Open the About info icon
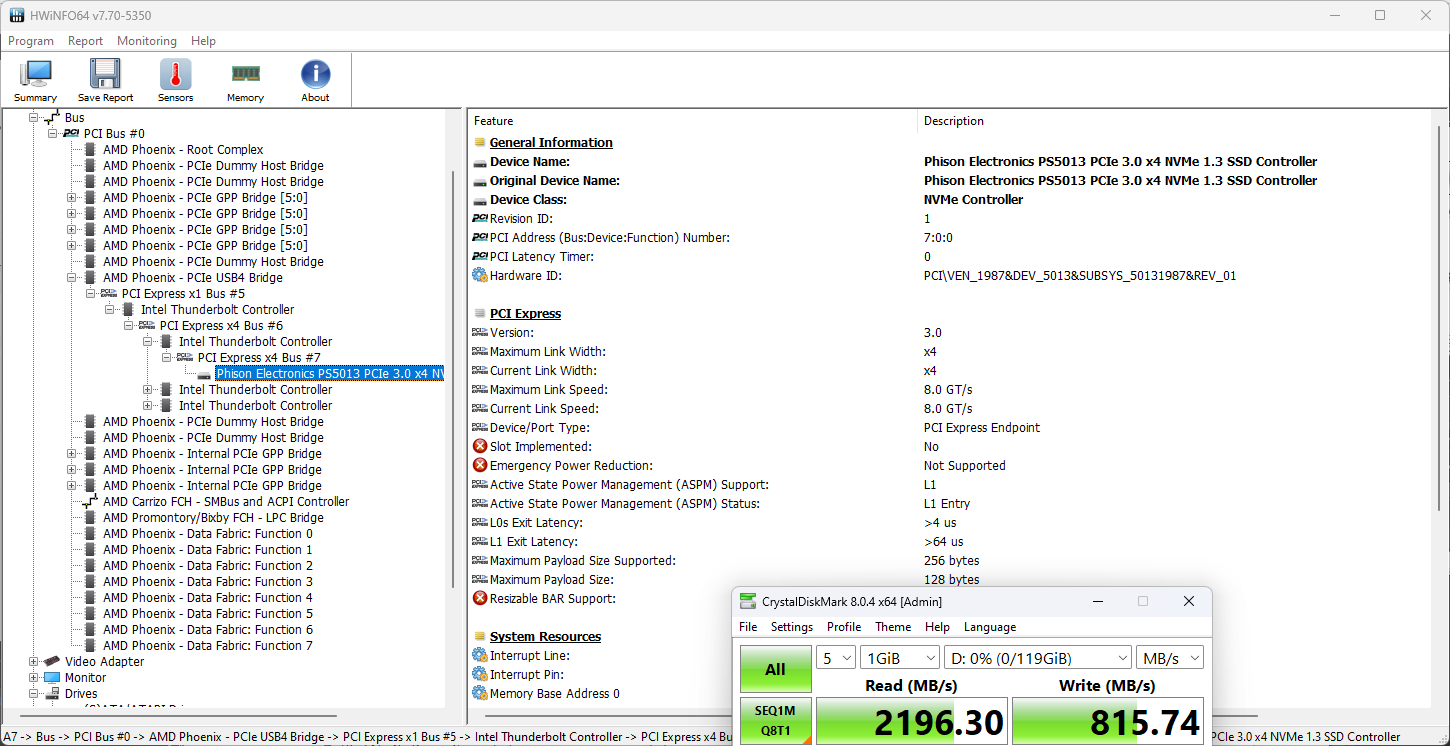The image size is (1450, 746). coord(315,80)
